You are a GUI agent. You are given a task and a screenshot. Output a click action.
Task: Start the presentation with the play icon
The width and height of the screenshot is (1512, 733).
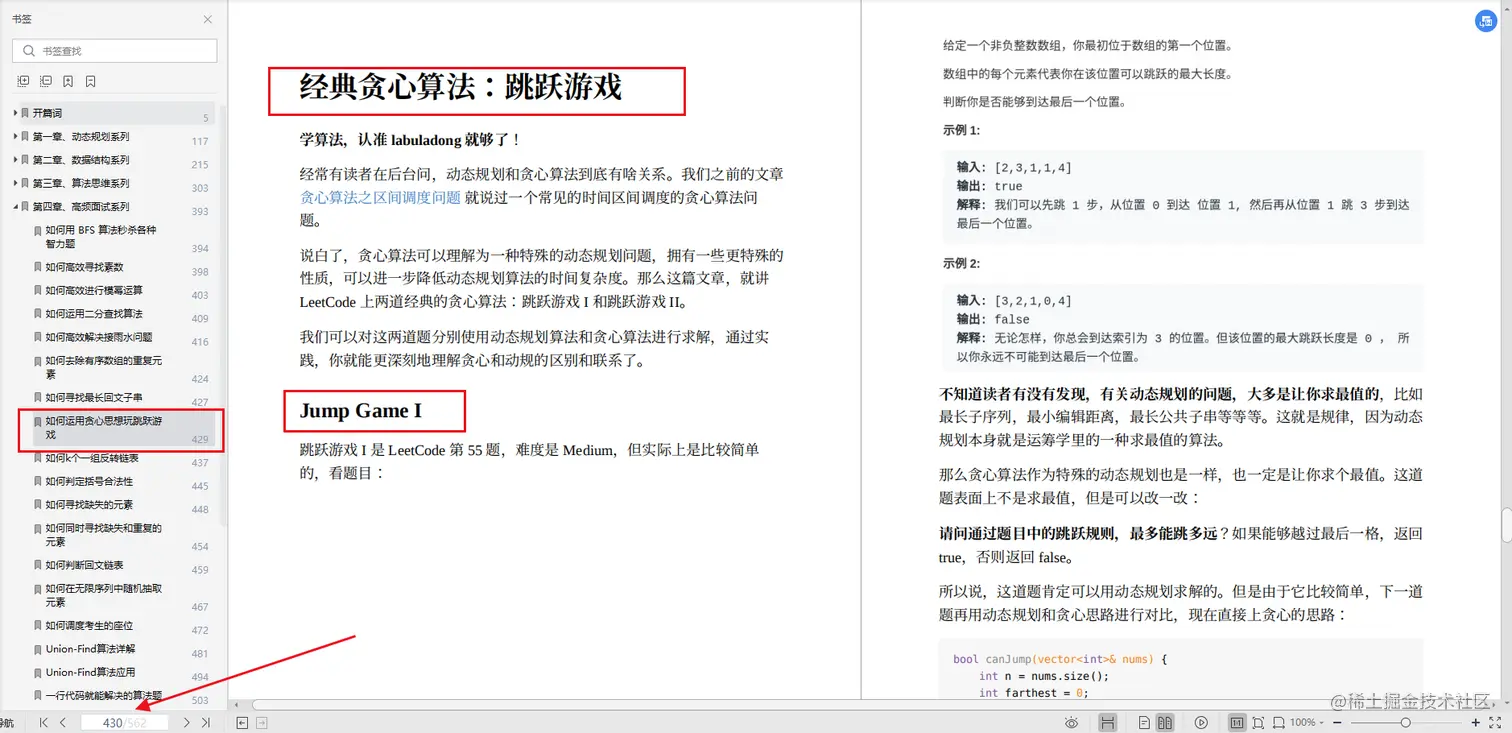[x=1201, y=721]
